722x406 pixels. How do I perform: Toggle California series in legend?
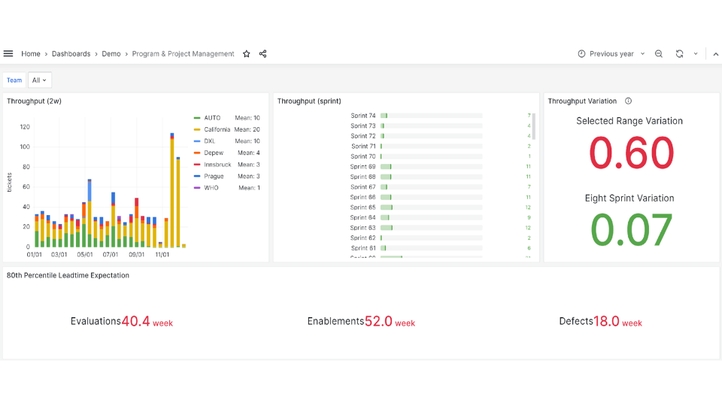click(216, 130)
